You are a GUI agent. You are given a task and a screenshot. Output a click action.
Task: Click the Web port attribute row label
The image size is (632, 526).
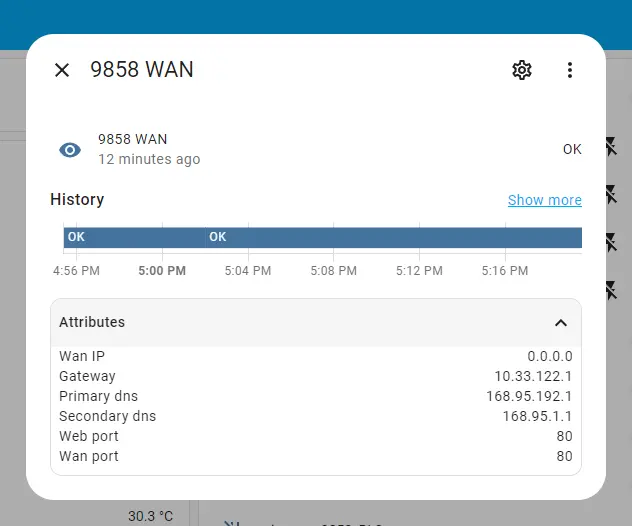coord(89,436)
